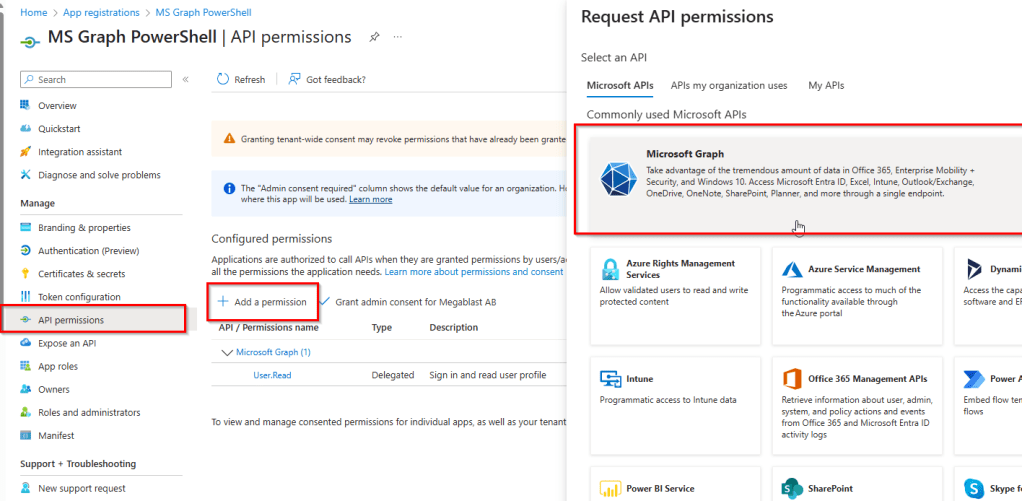Screen dimensions: 1022x501
Task: Click the Intune API icon
Action: (609, 379)
